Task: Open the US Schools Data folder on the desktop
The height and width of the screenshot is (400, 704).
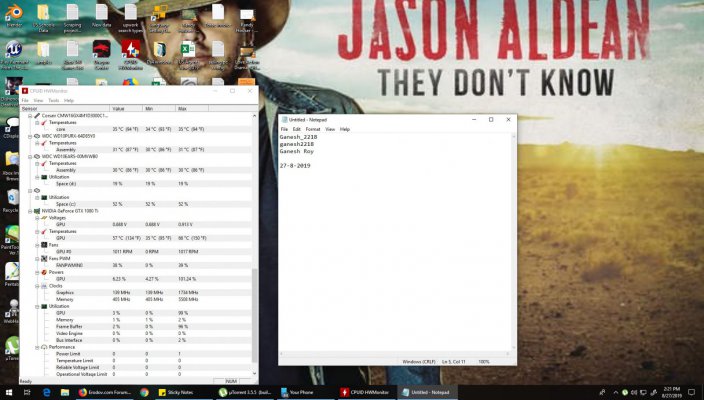Action: pyautogui.click(x=43, y=18)
